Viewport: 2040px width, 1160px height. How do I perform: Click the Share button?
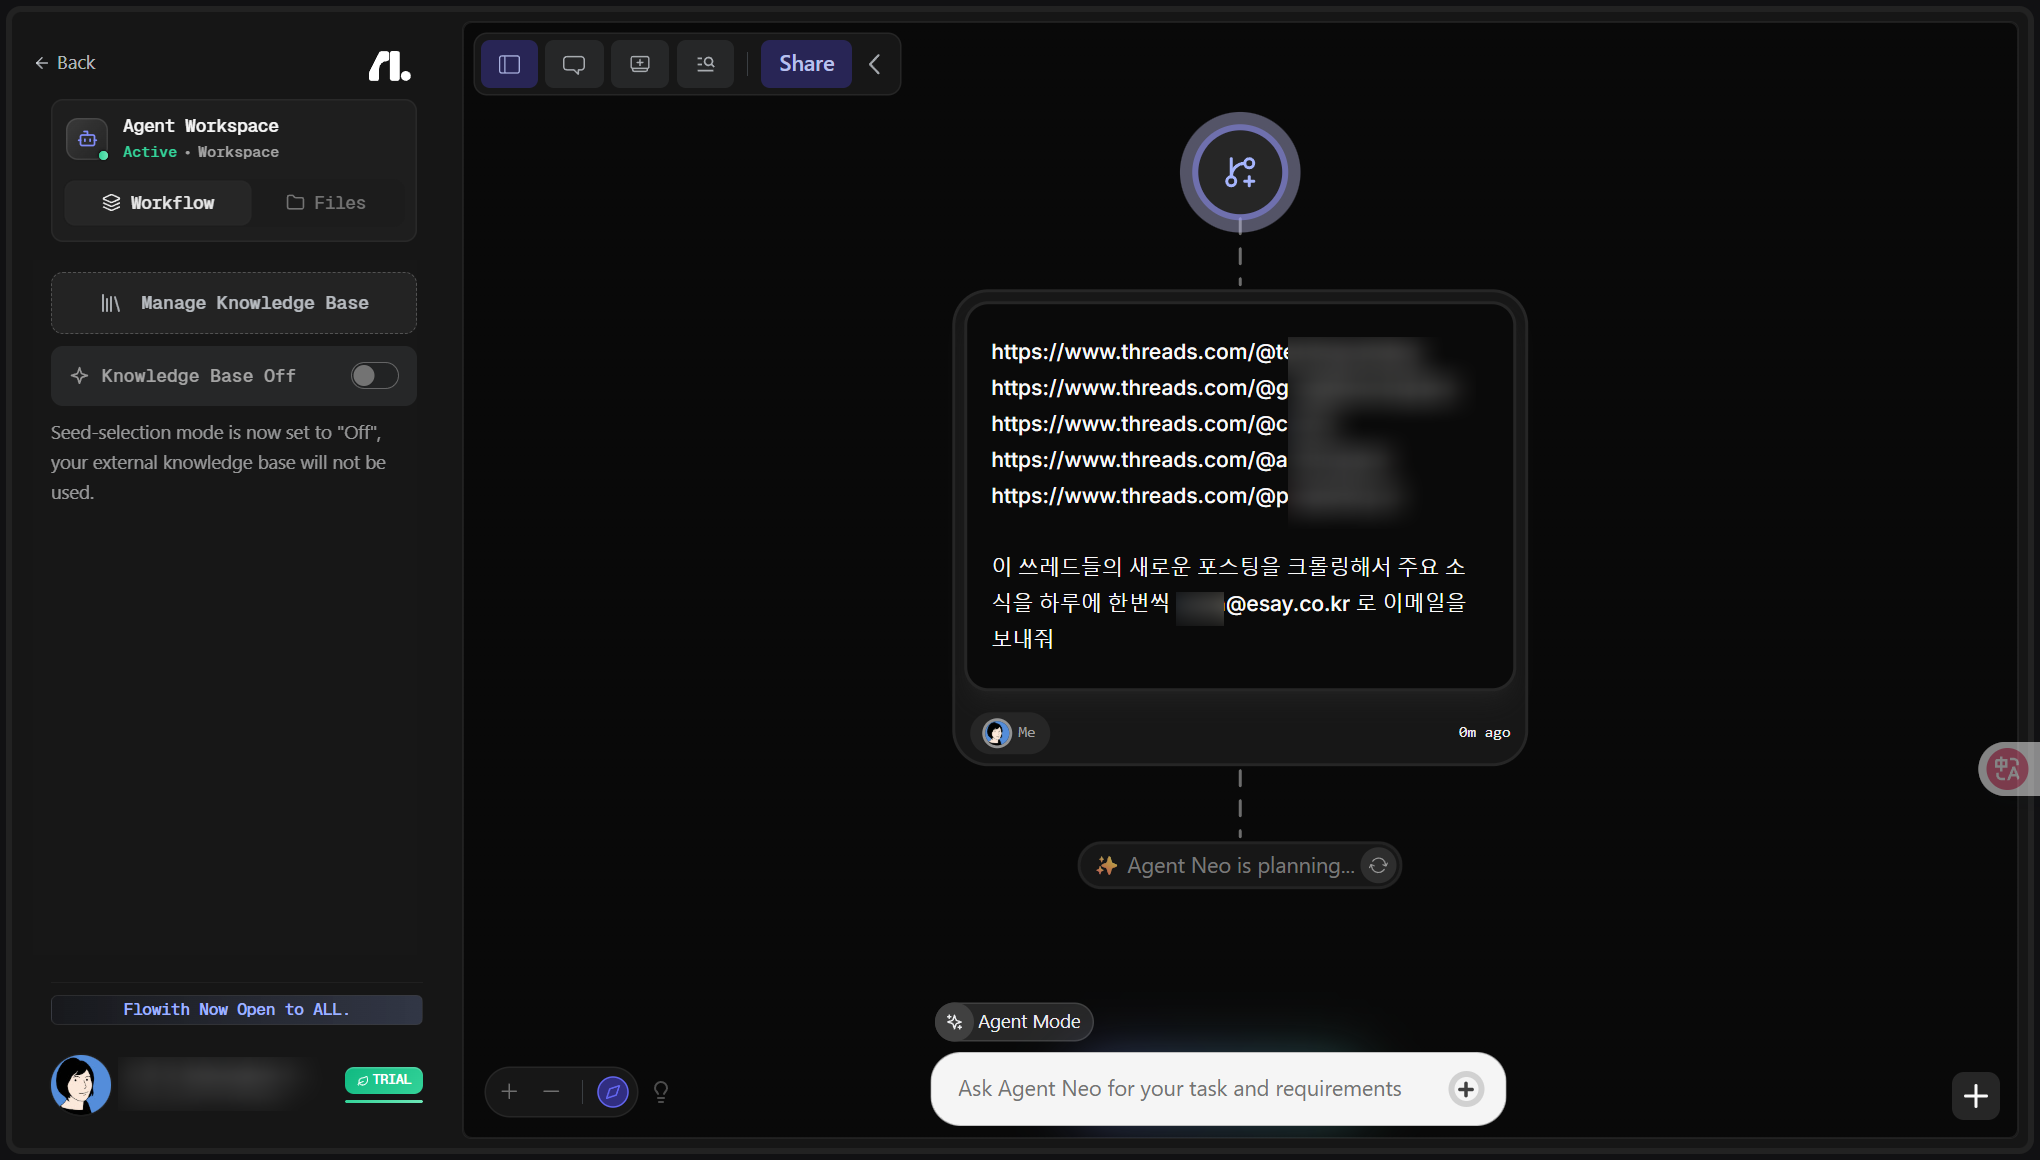(x=806, y=64)
